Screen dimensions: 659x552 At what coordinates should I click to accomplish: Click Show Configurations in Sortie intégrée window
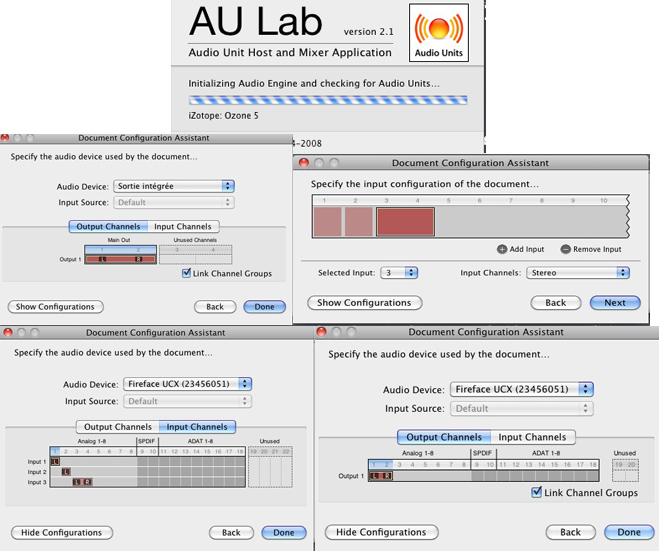coord(55,307)
